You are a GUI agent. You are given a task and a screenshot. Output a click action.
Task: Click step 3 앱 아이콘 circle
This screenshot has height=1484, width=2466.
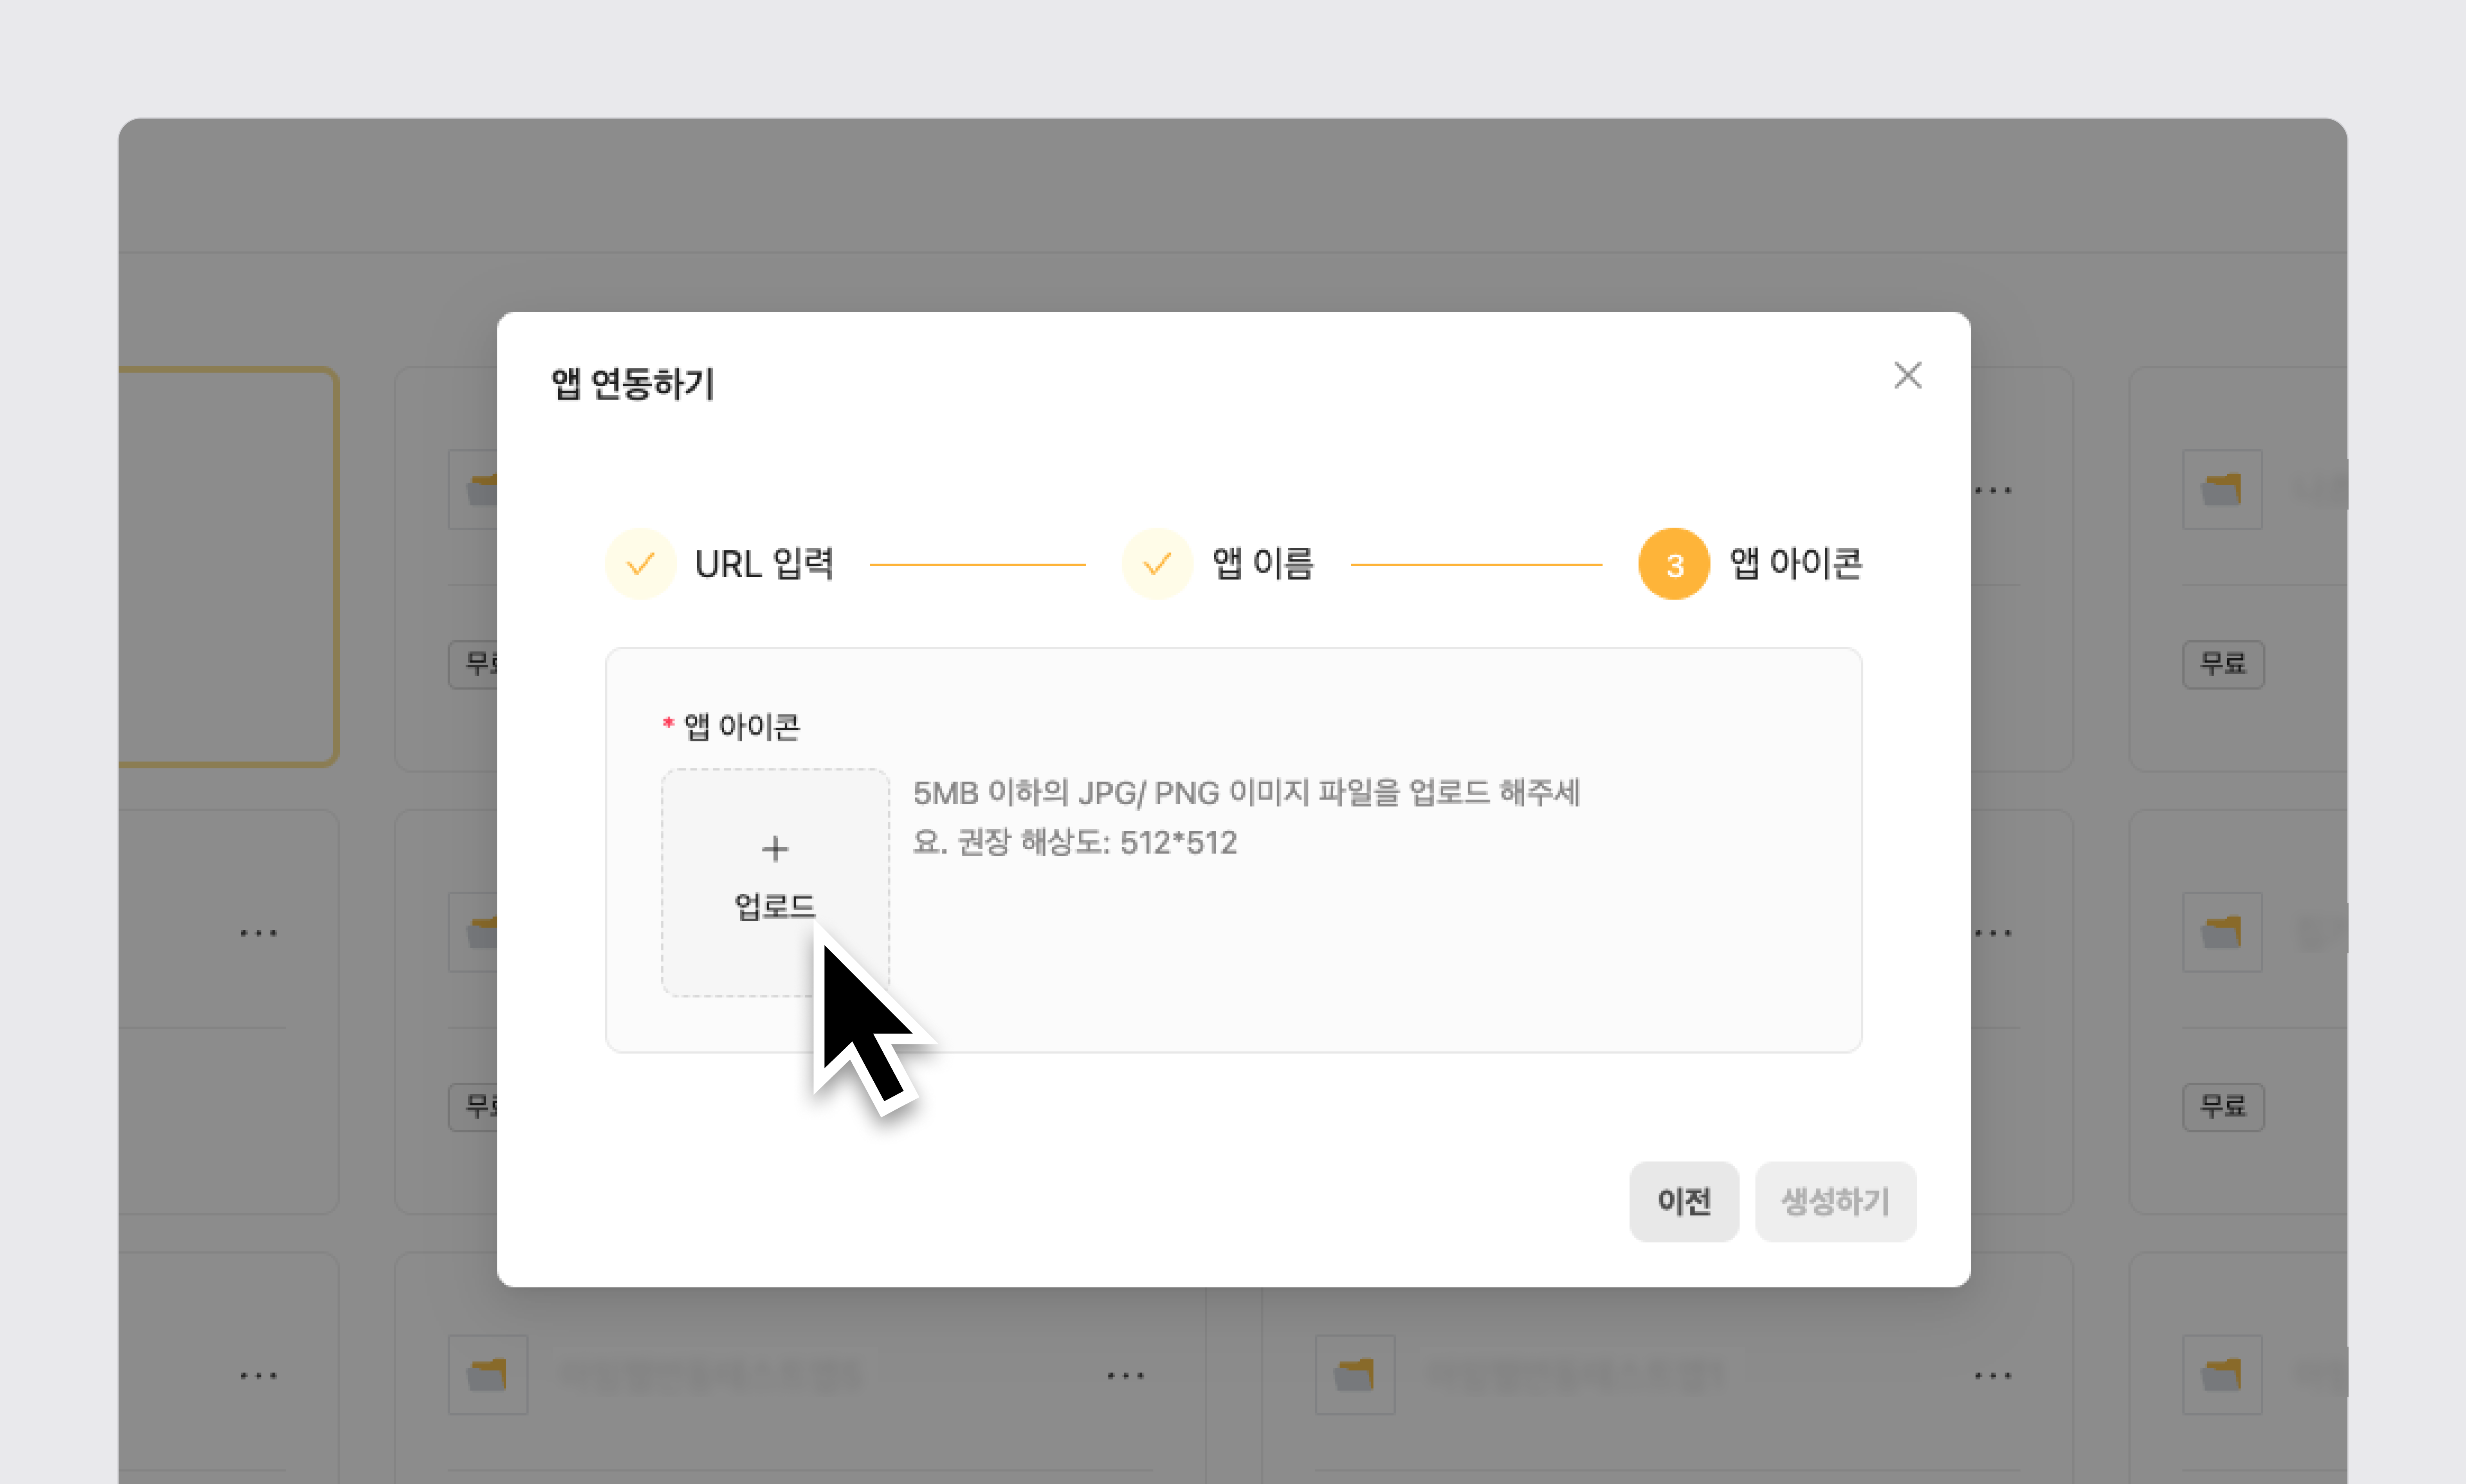[1674, 564]
